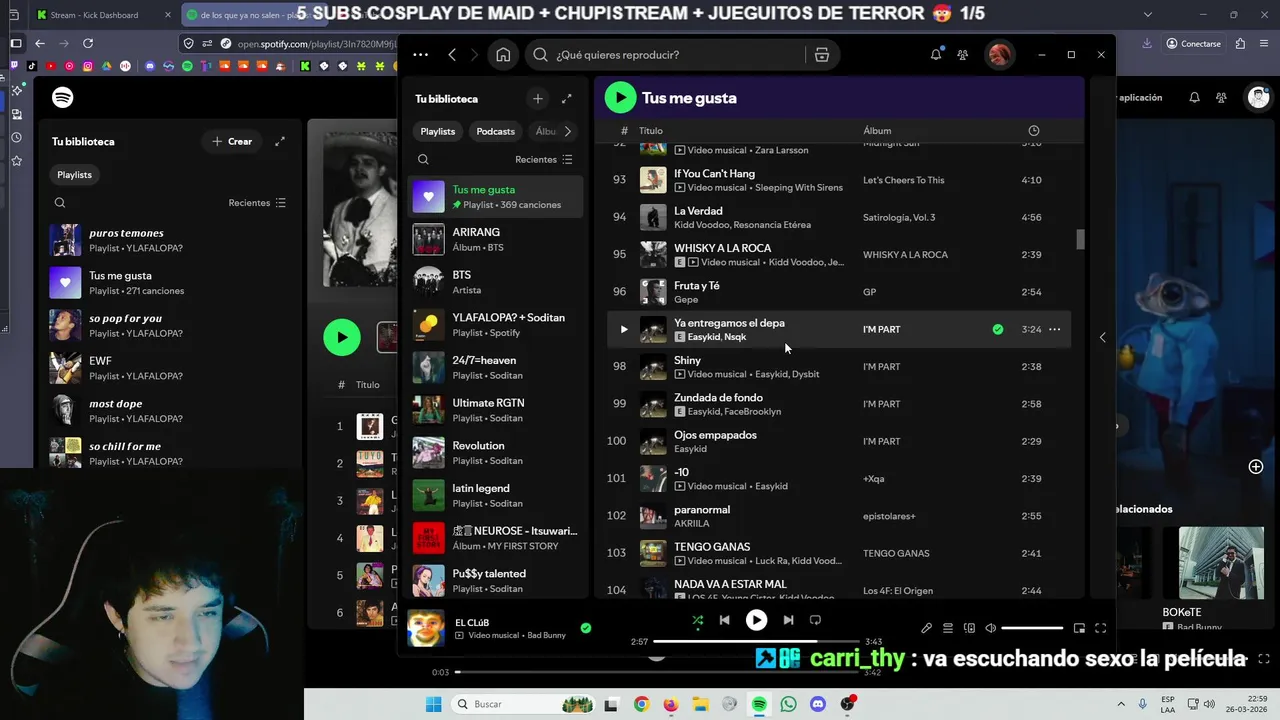Select Playlists chip in browser Spotify
1280x720 pixels.
click(74, 175)
